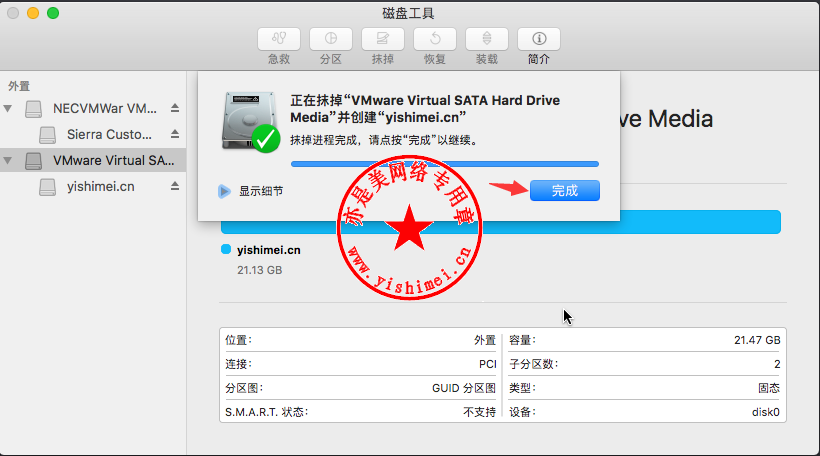Click the 分区图 label in the info table

pyautogui.click(x=244, y=388)
